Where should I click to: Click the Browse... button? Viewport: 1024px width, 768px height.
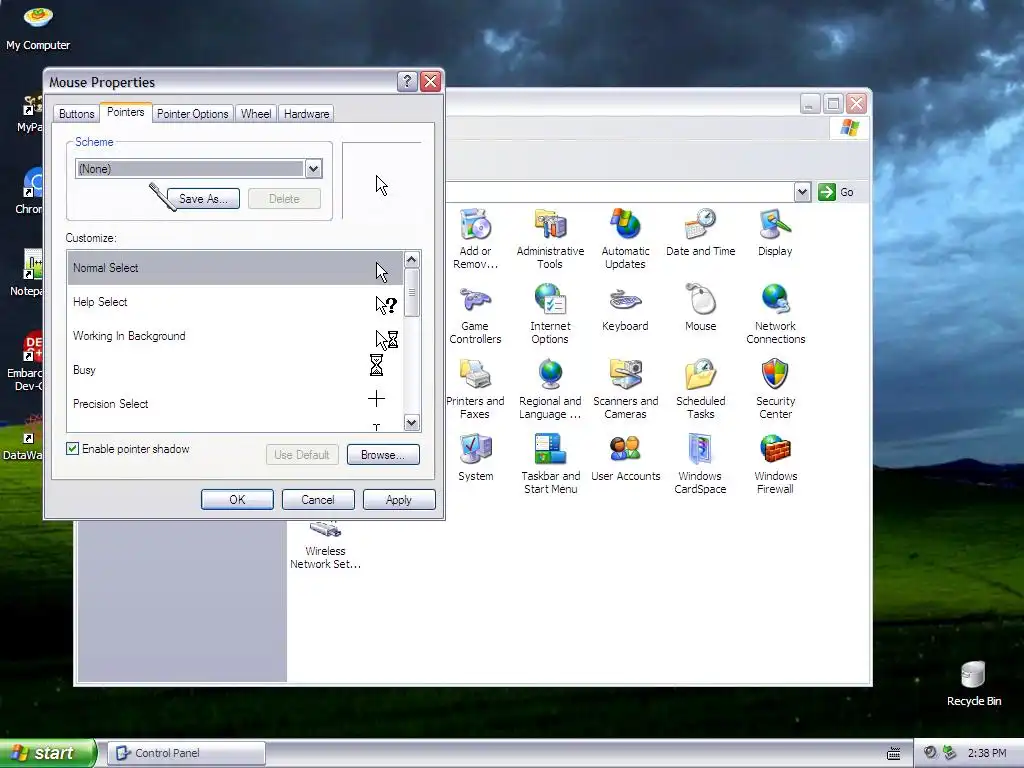point(383,455)
